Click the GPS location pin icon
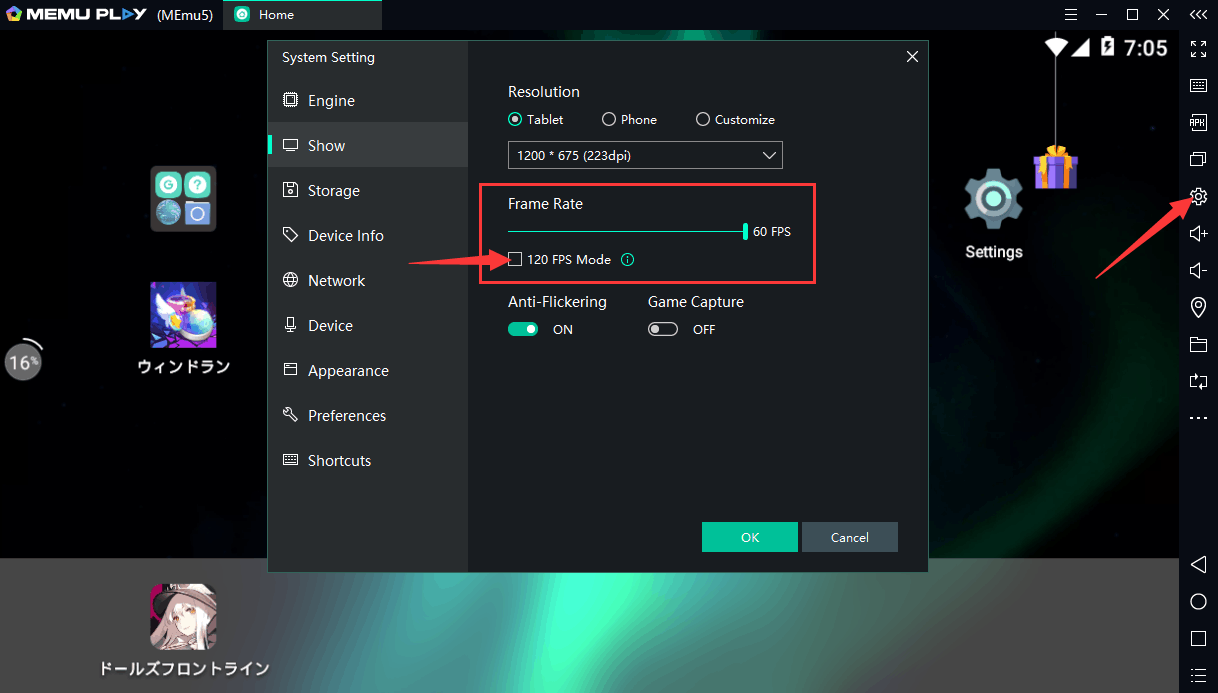Screen dimensions: 1218x693 [1198, 307]
